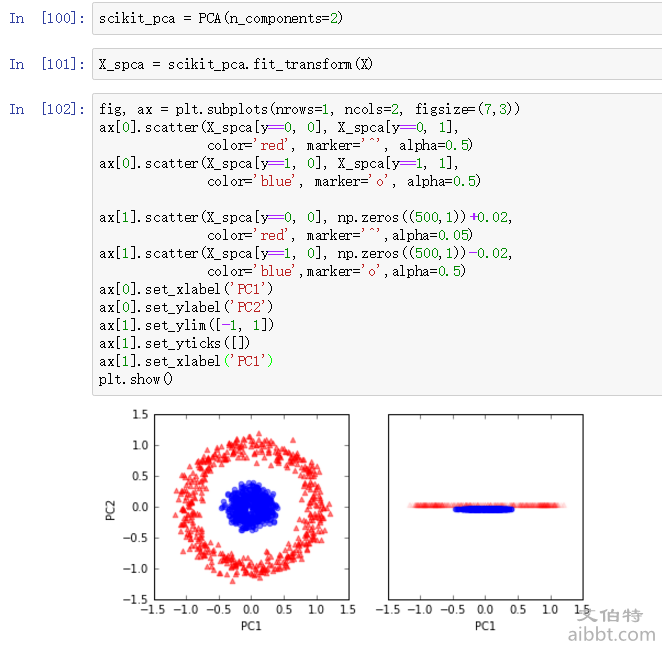Click the line 'ax[0].set_ylabel('PC2')'
This screenshot has width=662, height=646.
pyautogui.click(x=186, y=307)
